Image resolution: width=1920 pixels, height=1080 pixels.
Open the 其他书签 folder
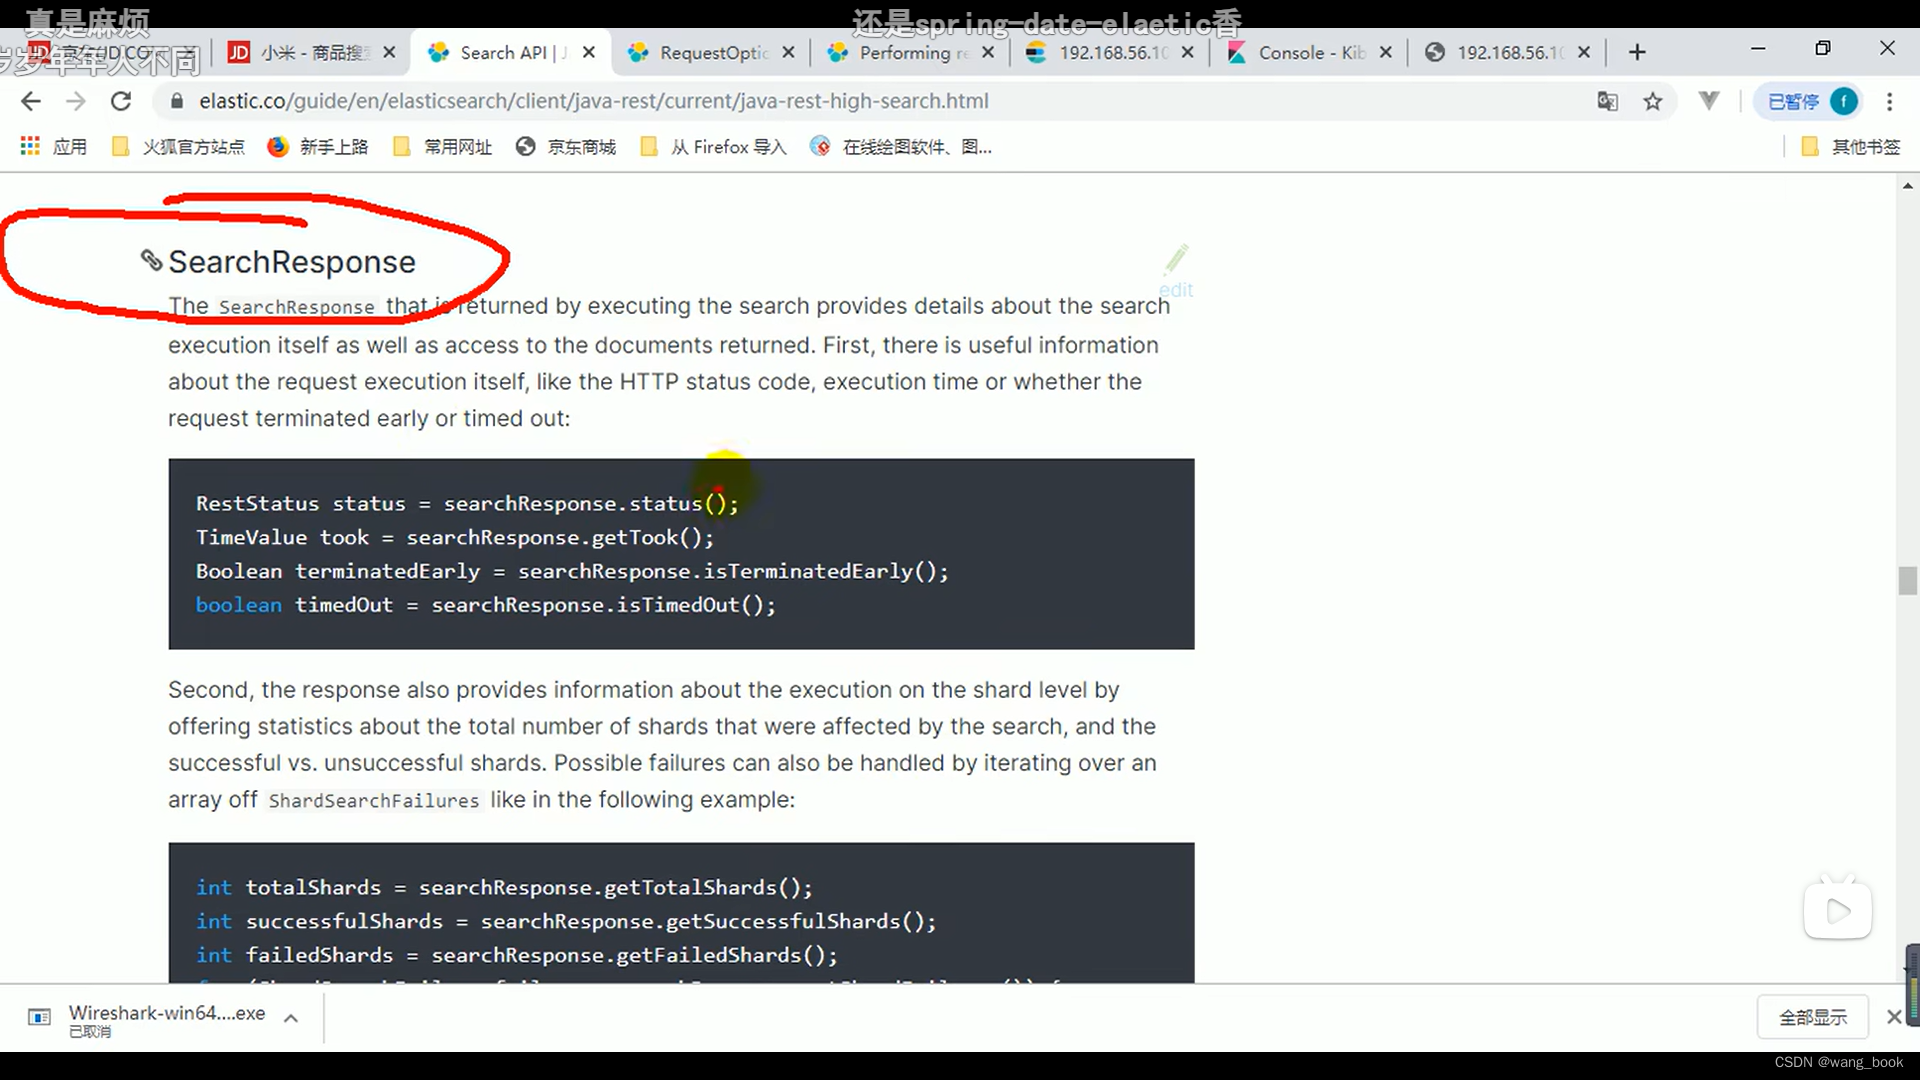(1851, 147)
